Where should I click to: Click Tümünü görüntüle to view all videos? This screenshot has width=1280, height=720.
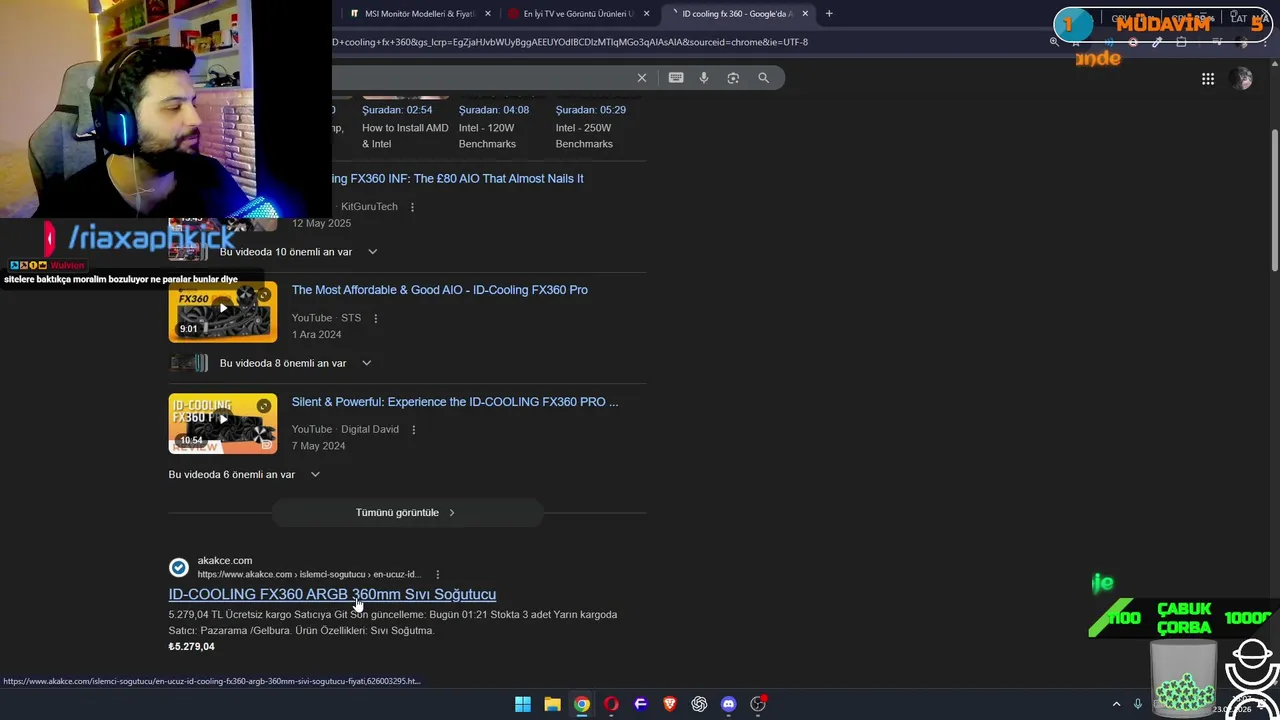[x=407, y=513]
